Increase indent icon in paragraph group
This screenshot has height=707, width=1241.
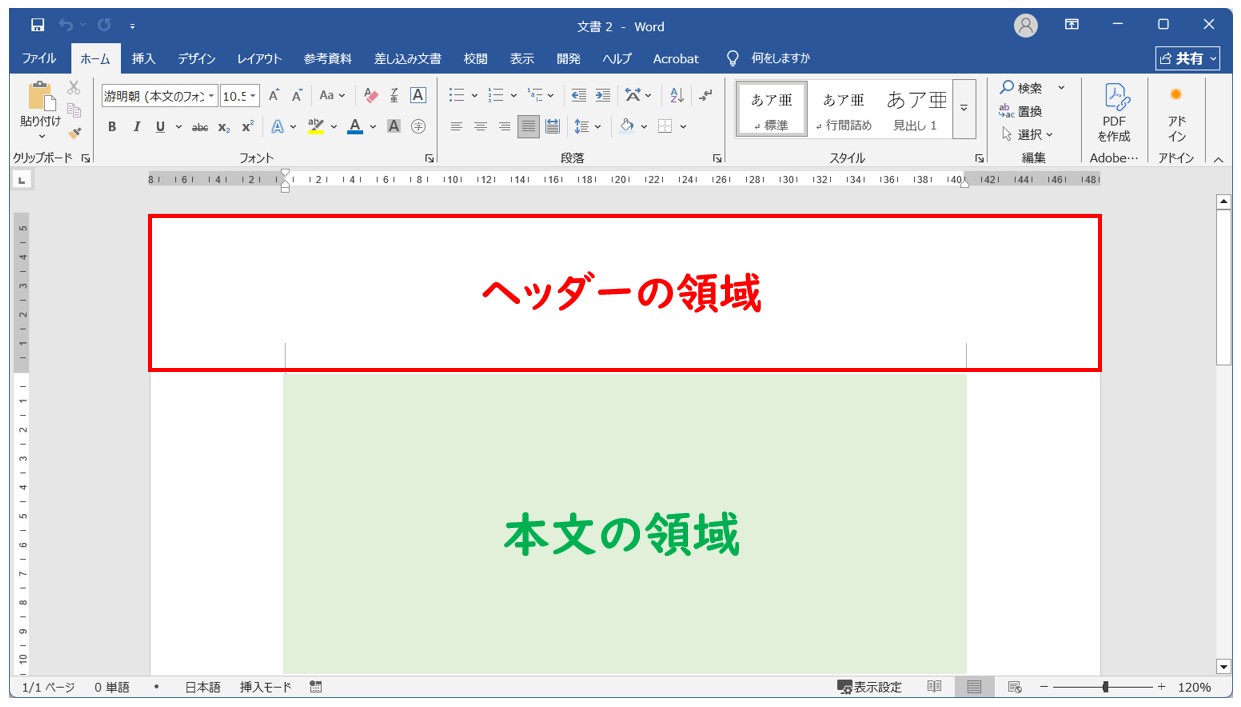[602, 96]
